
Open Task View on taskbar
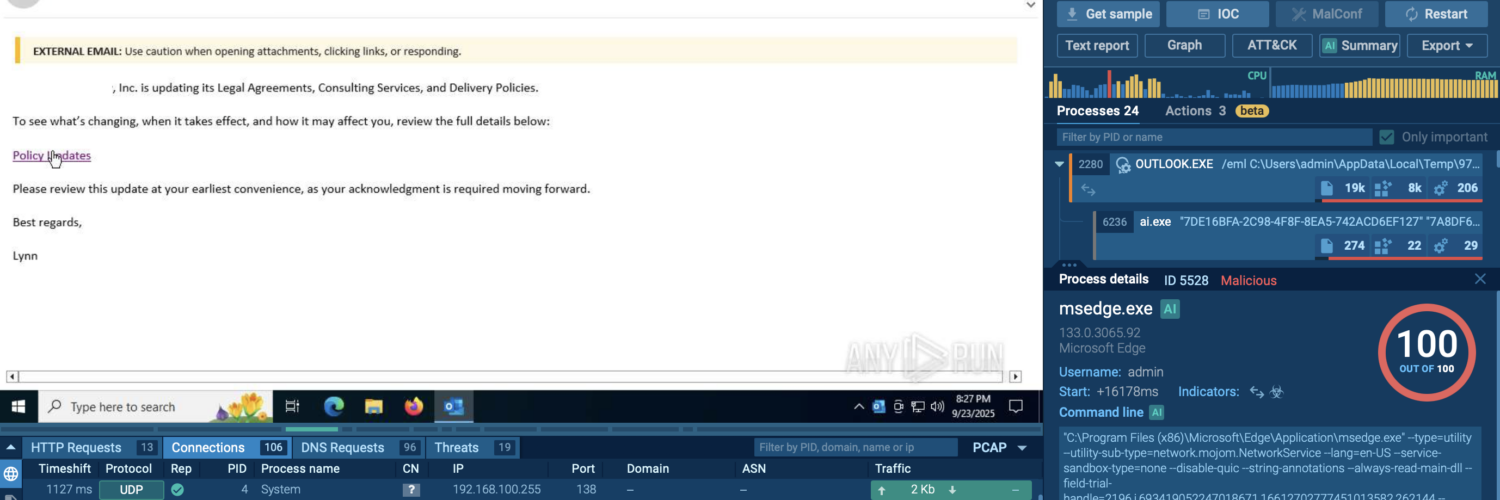[x=292, y=407]
